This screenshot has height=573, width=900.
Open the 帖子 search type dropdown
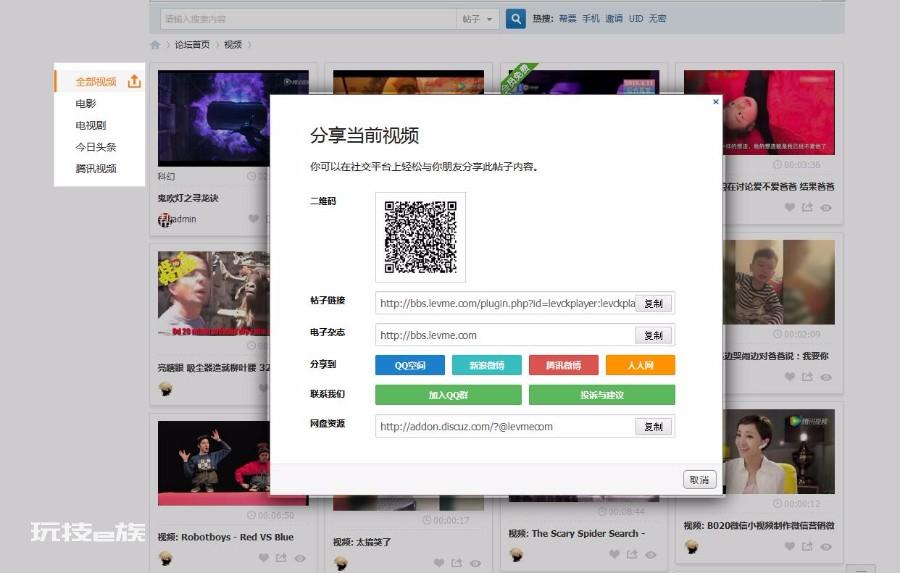coord(478,19)
